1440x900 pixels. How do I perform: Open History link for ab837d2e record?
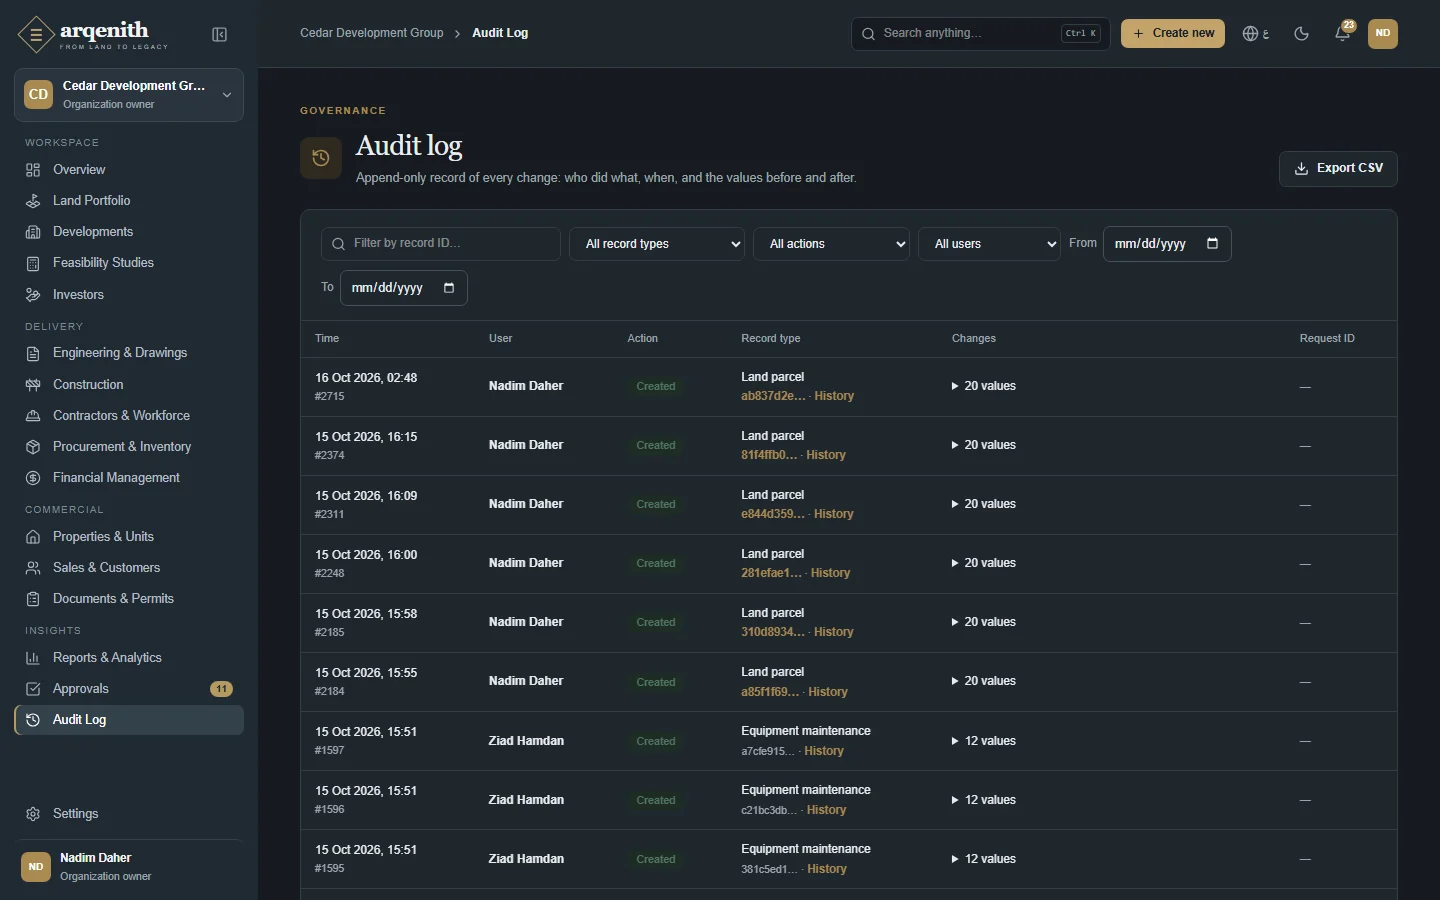(834, 396)
